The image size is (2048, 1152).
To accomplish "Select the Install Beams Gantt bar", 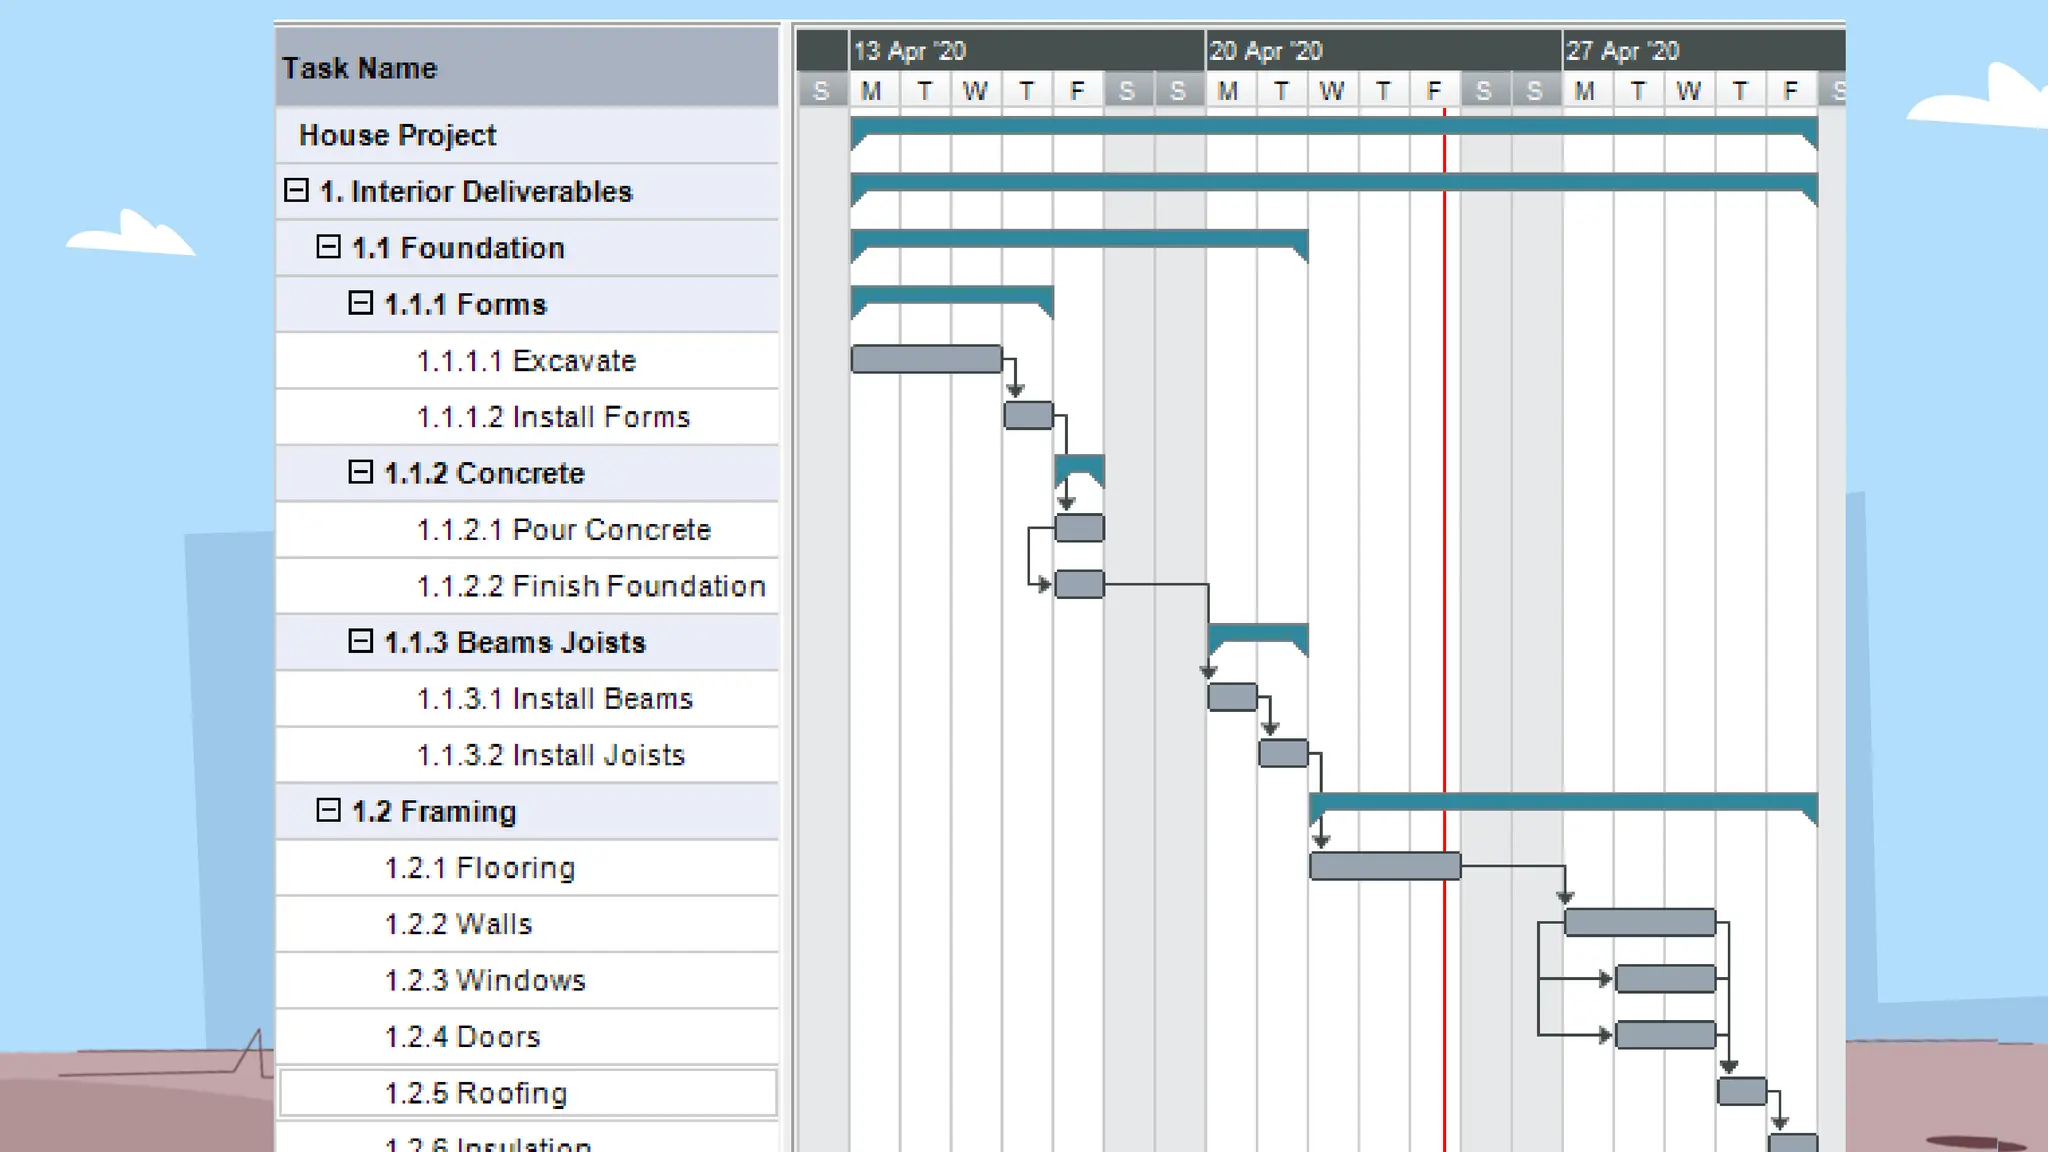I will point(1232,697).
